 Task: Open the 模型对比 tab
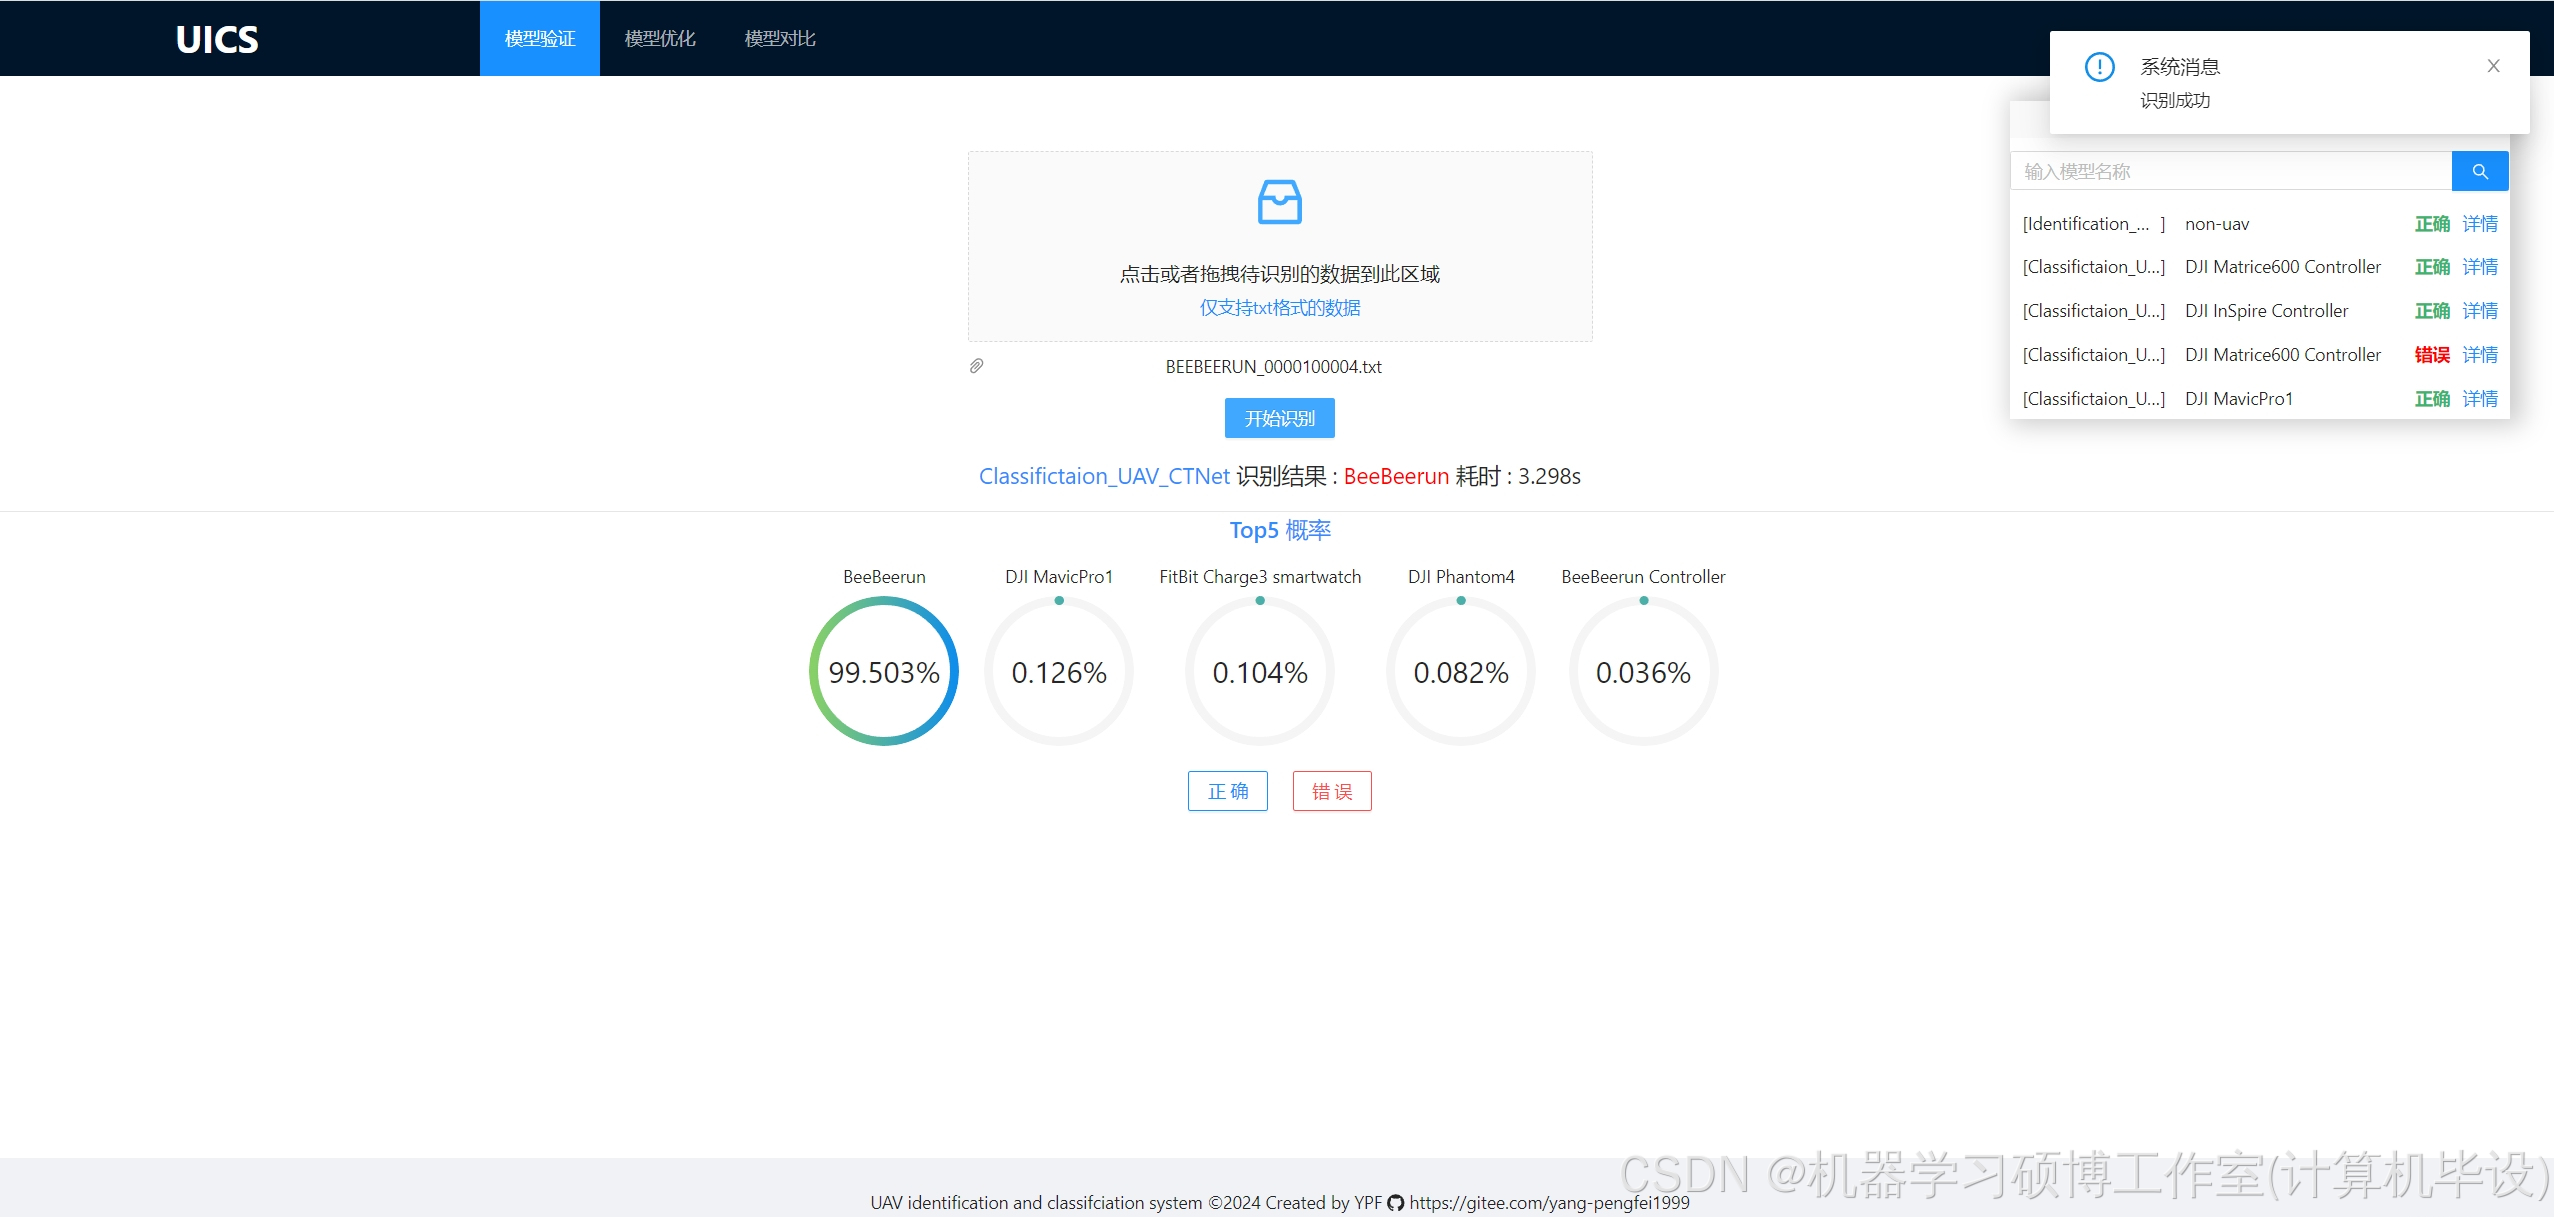point(780,38)
